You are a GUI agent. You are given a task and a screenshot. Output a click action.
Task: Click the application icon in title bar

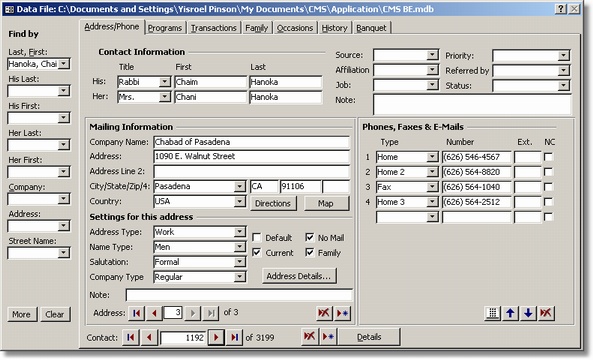[9, 9]
